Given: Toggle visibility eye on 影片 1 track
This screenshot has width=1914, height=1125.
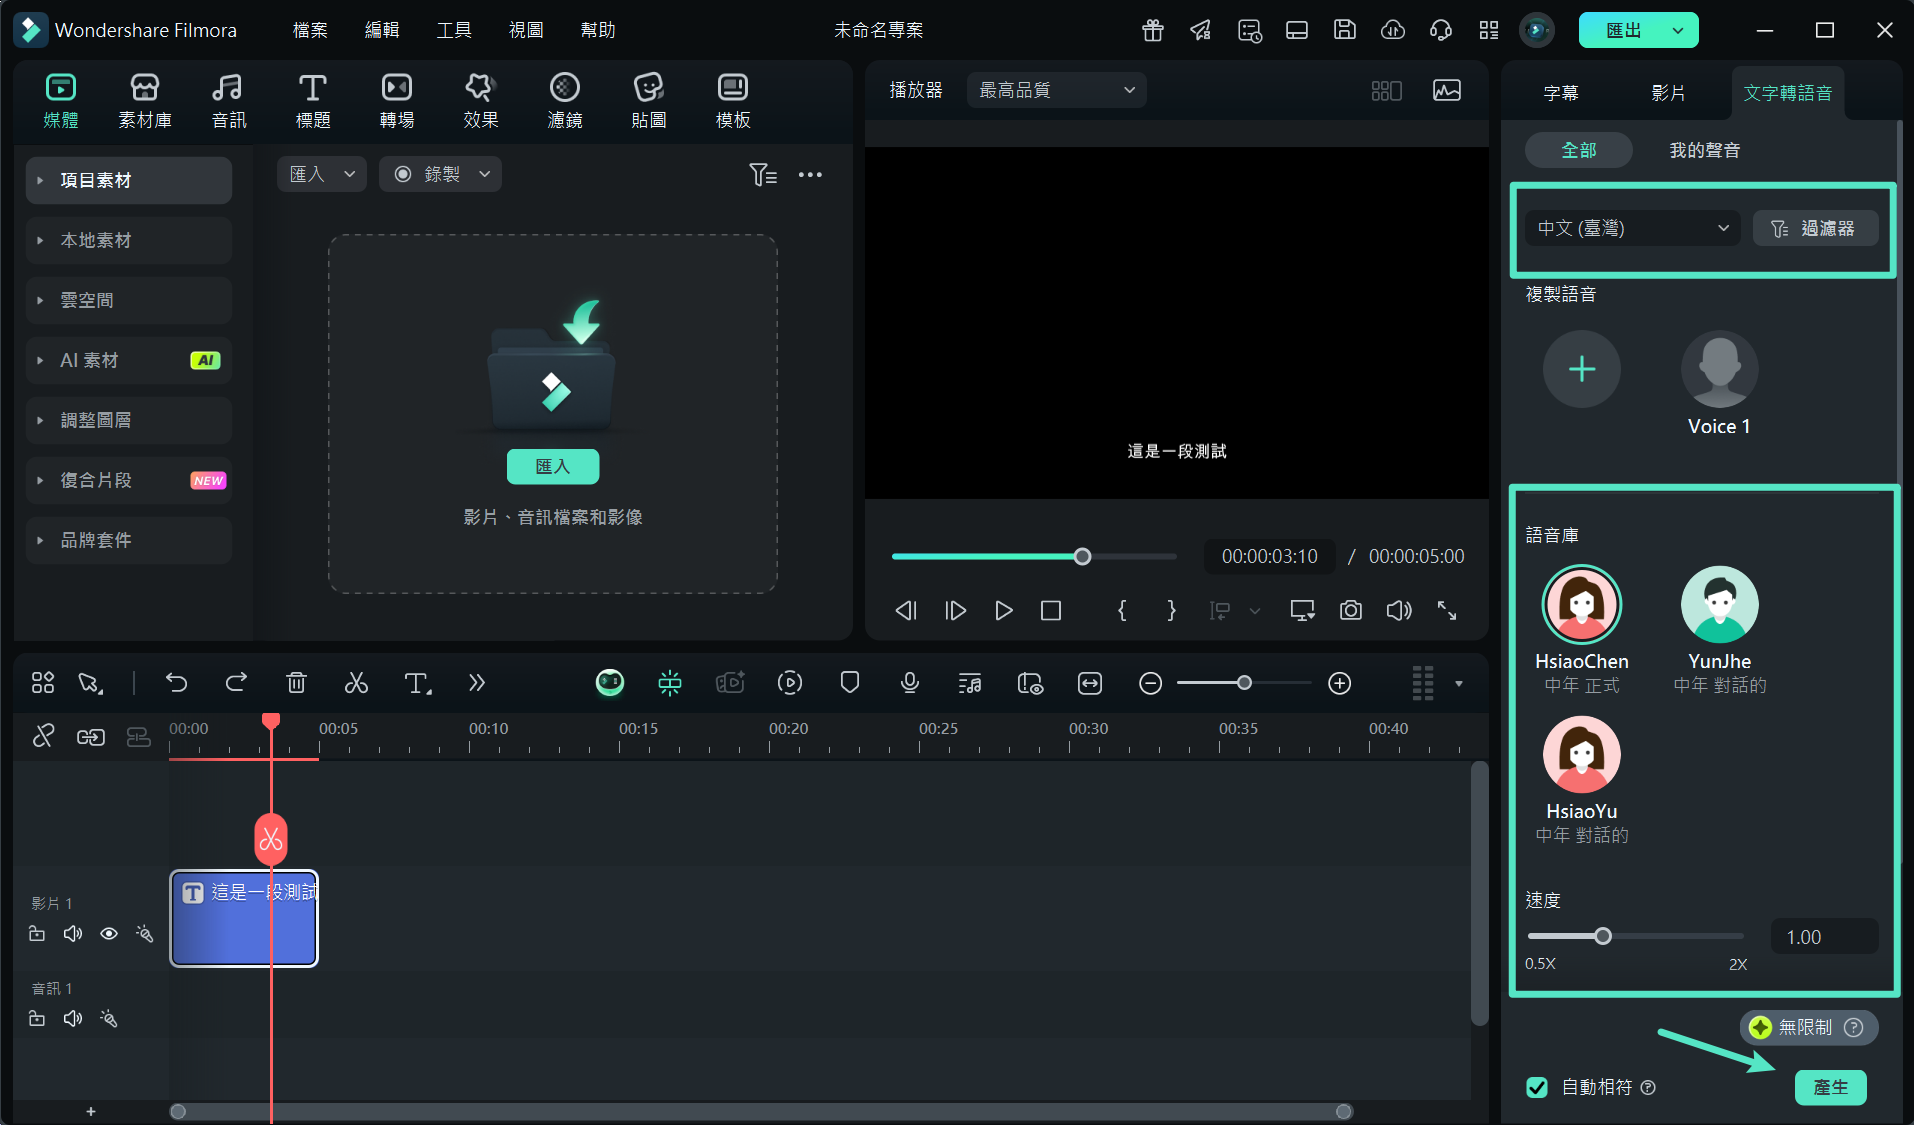Looking at the screenshot, I should (109, 933).
